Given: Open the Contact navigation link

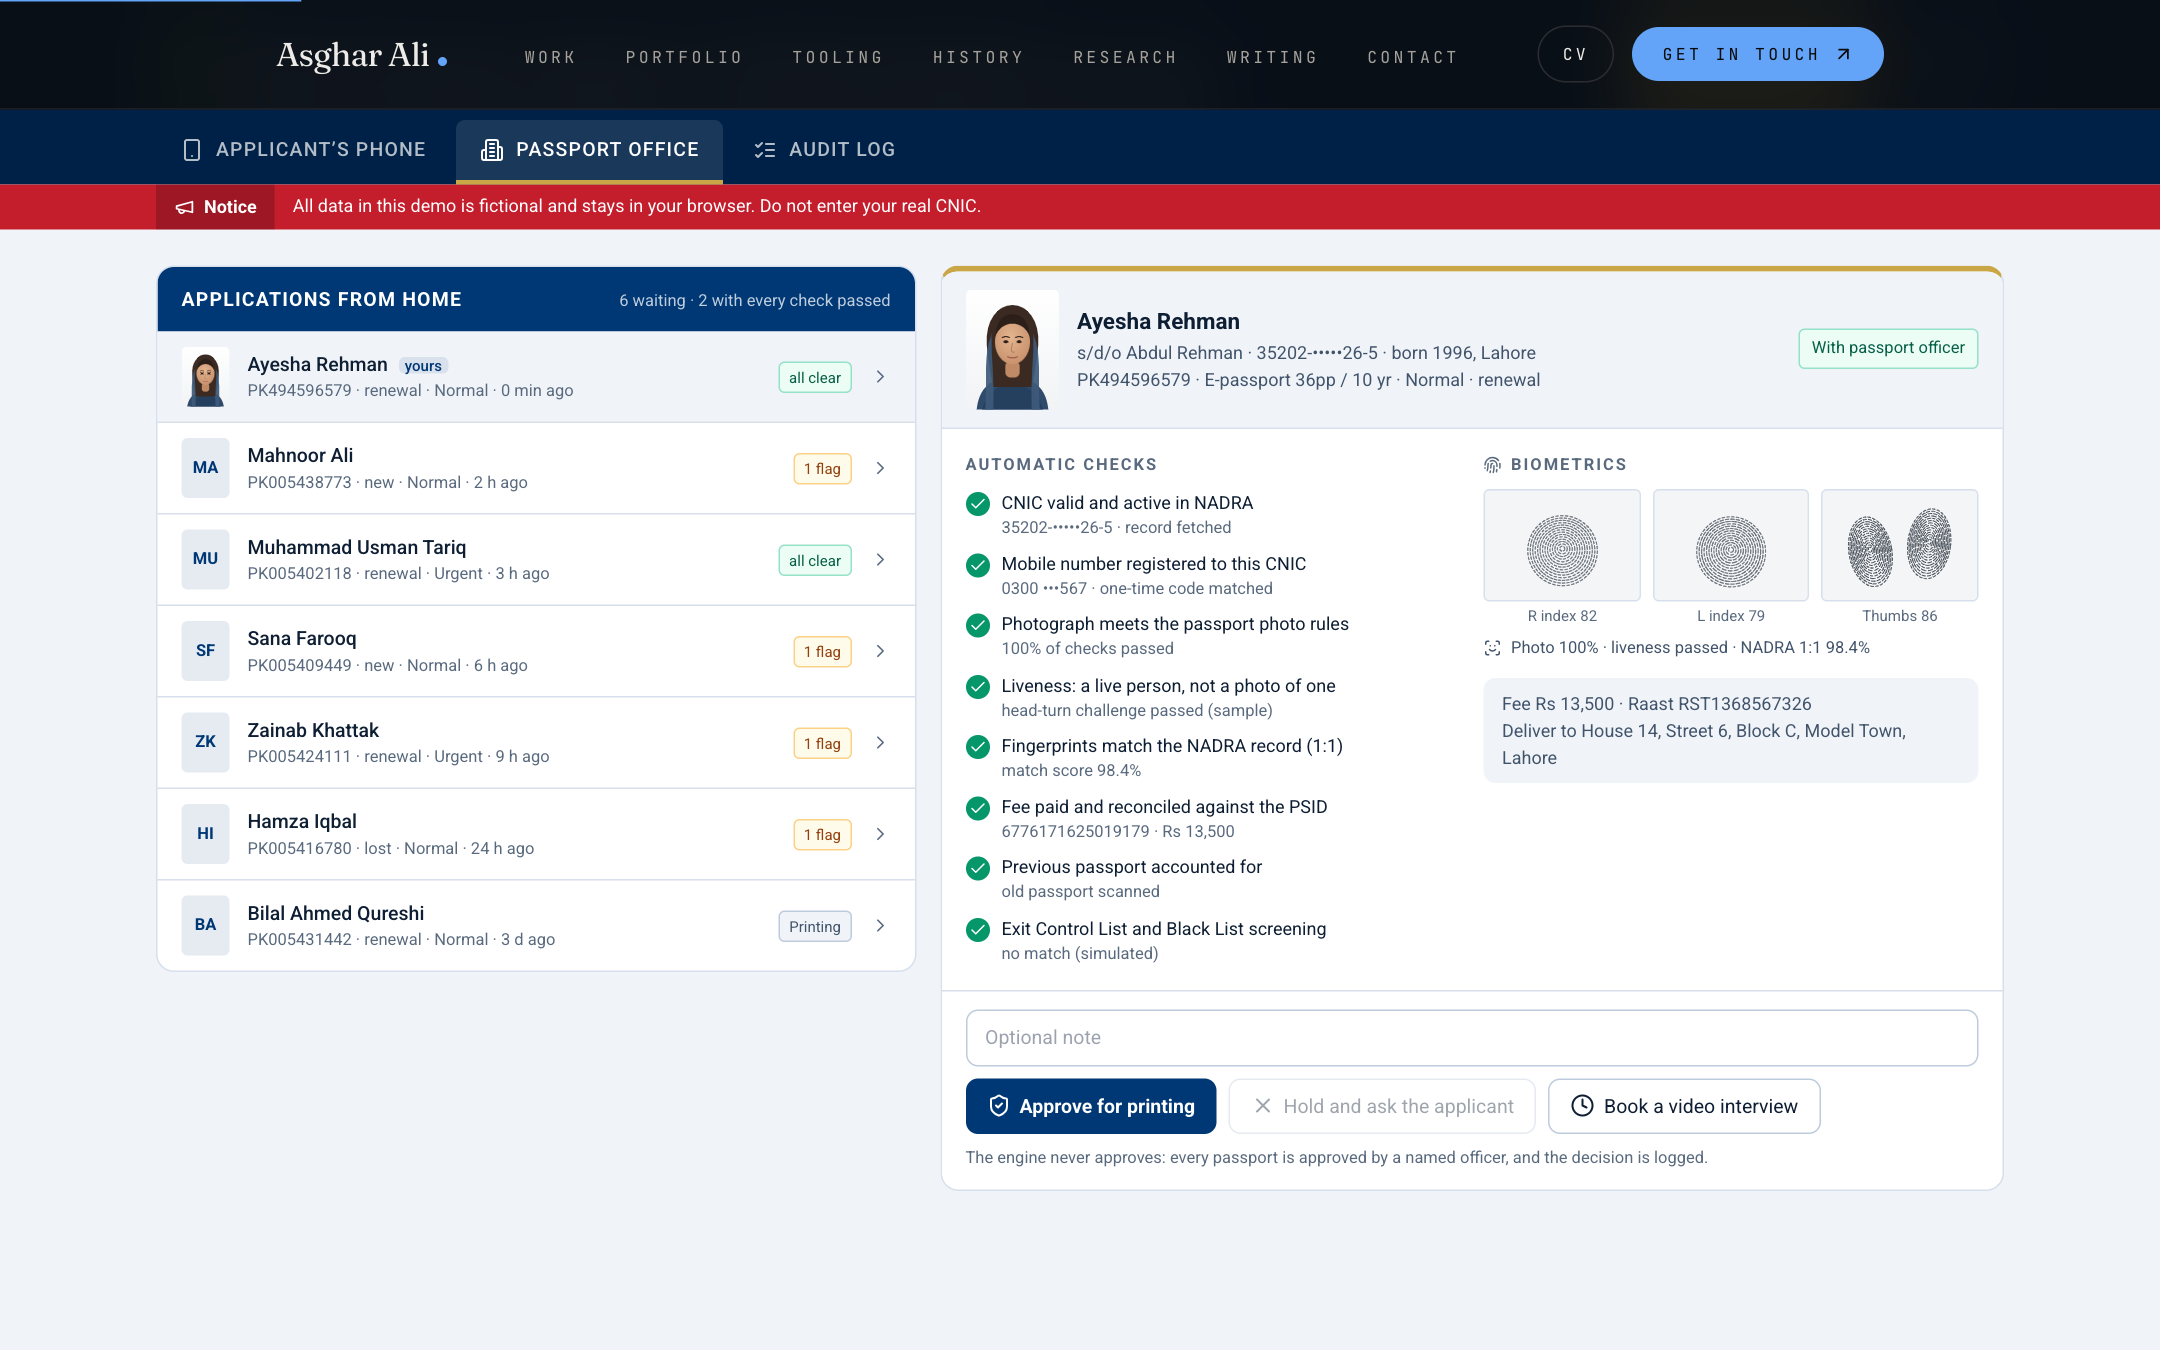Looking at the screenshot, I should click(1412, 57).
